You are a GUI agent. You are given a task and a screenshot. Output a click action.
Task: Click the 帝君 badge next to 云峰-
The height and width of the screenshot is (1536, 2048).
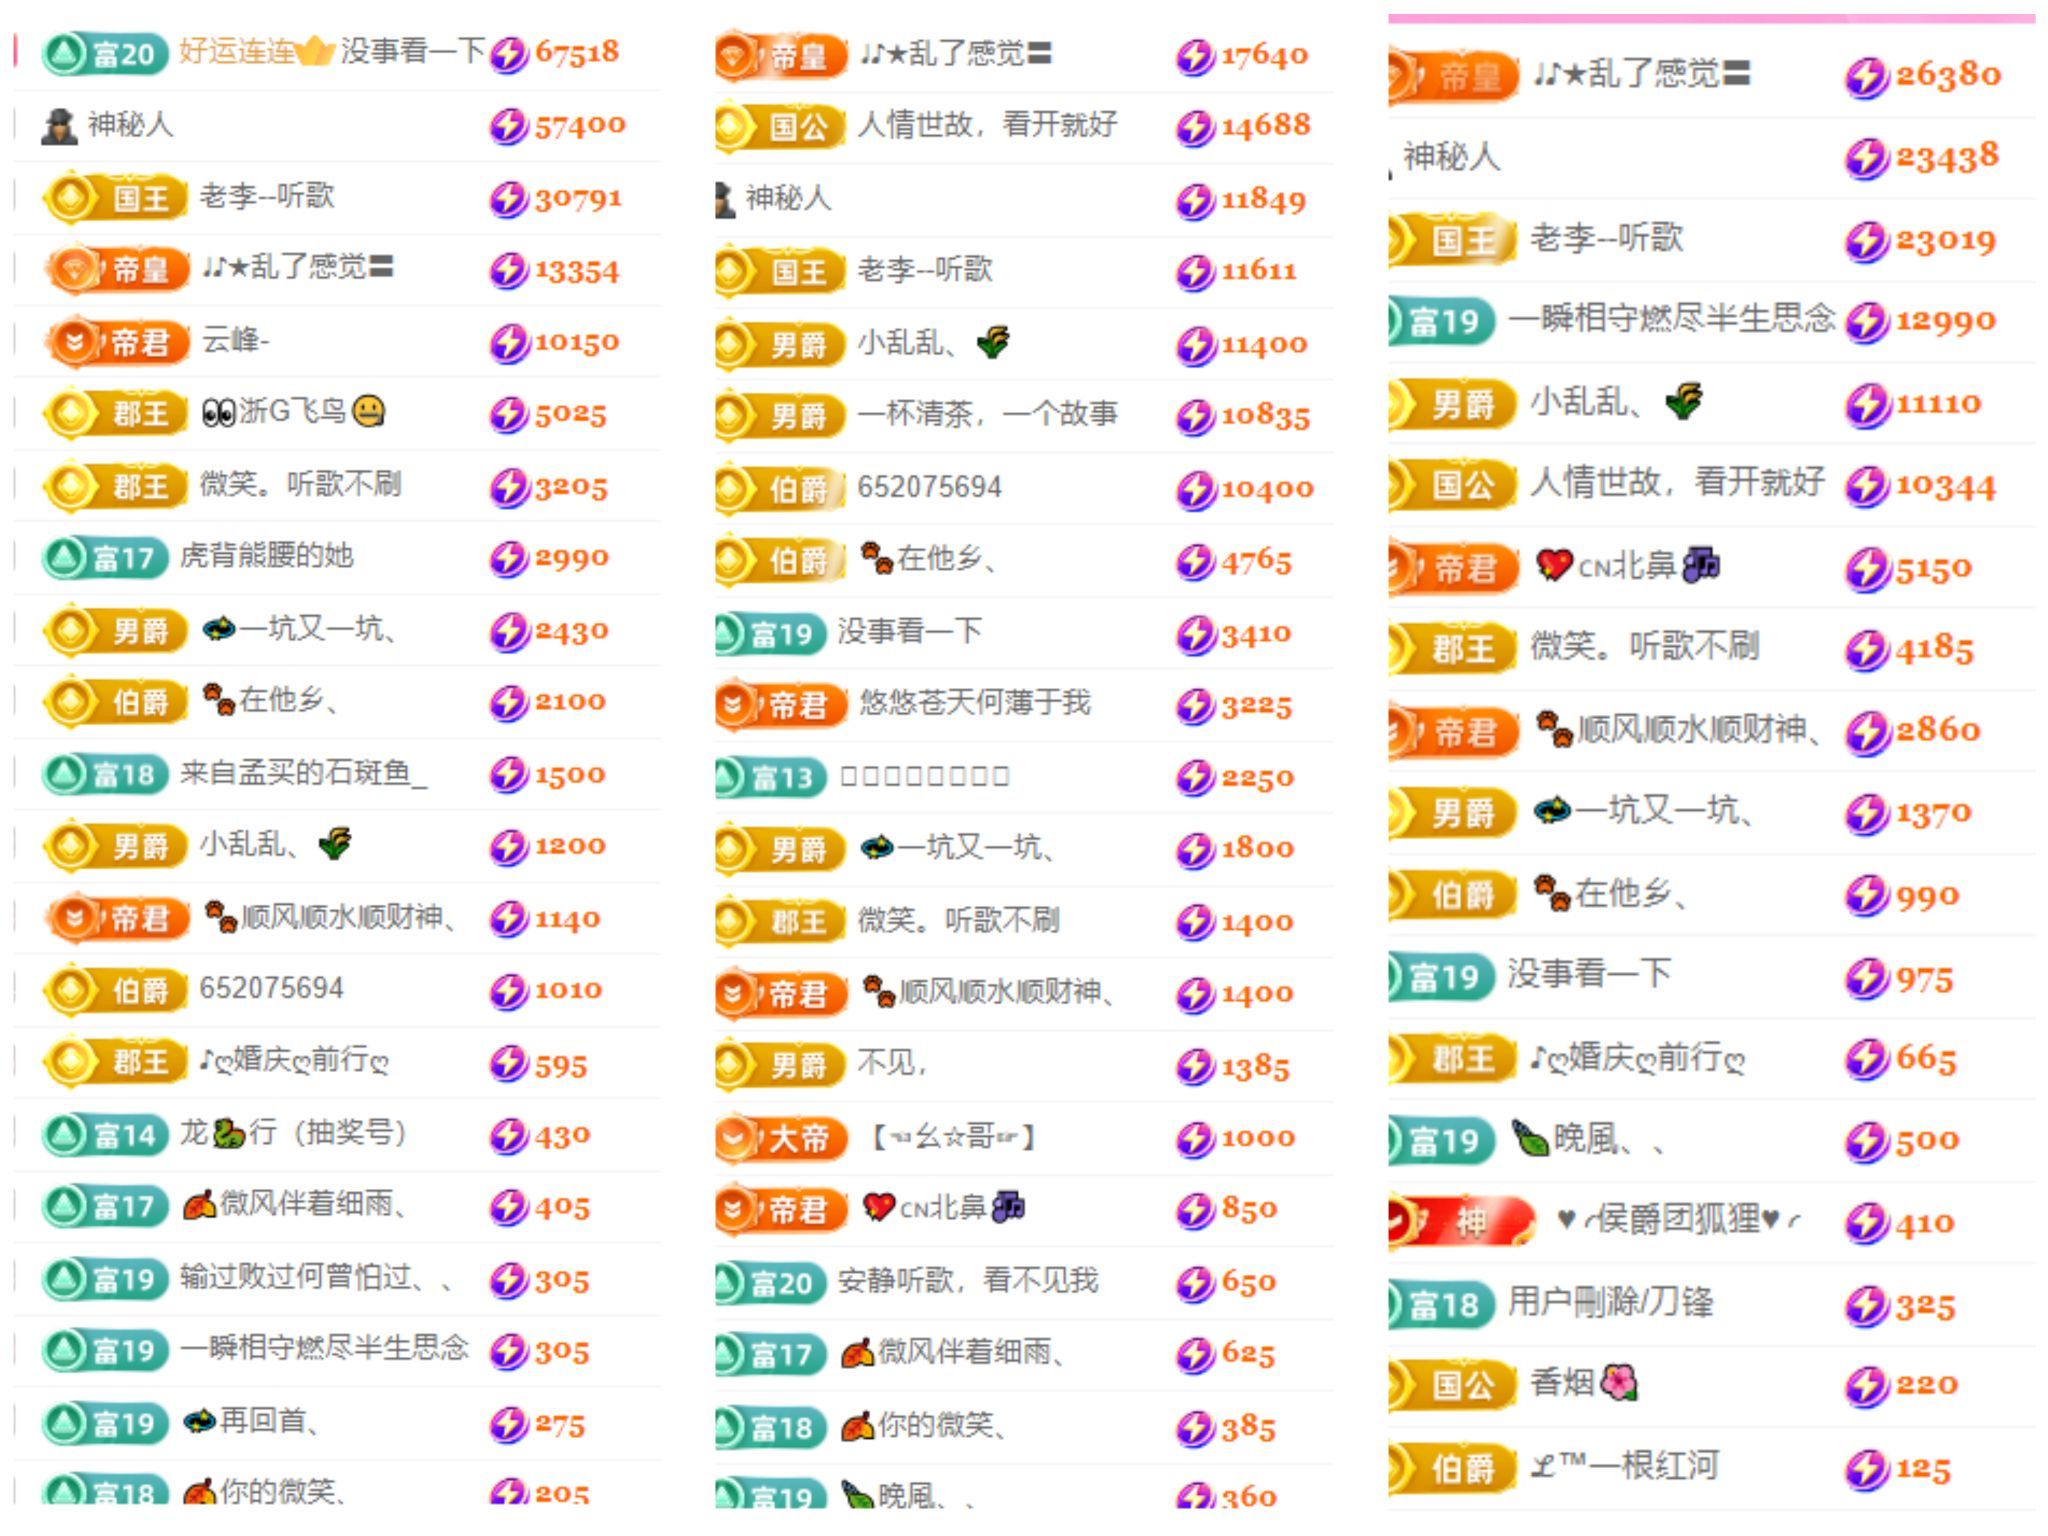click(x=117, y=342)
